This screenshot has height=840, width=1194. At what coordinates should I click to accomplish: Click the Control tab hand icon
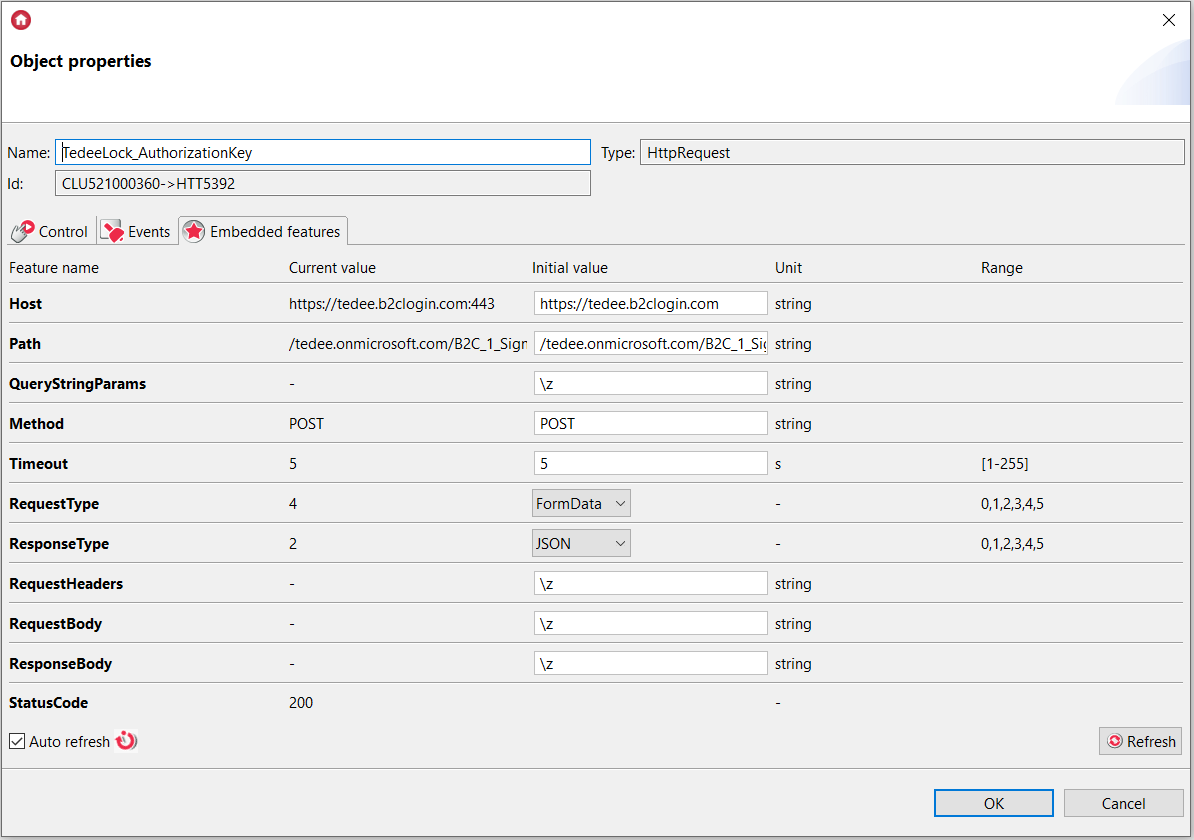(x=23, y=232)
